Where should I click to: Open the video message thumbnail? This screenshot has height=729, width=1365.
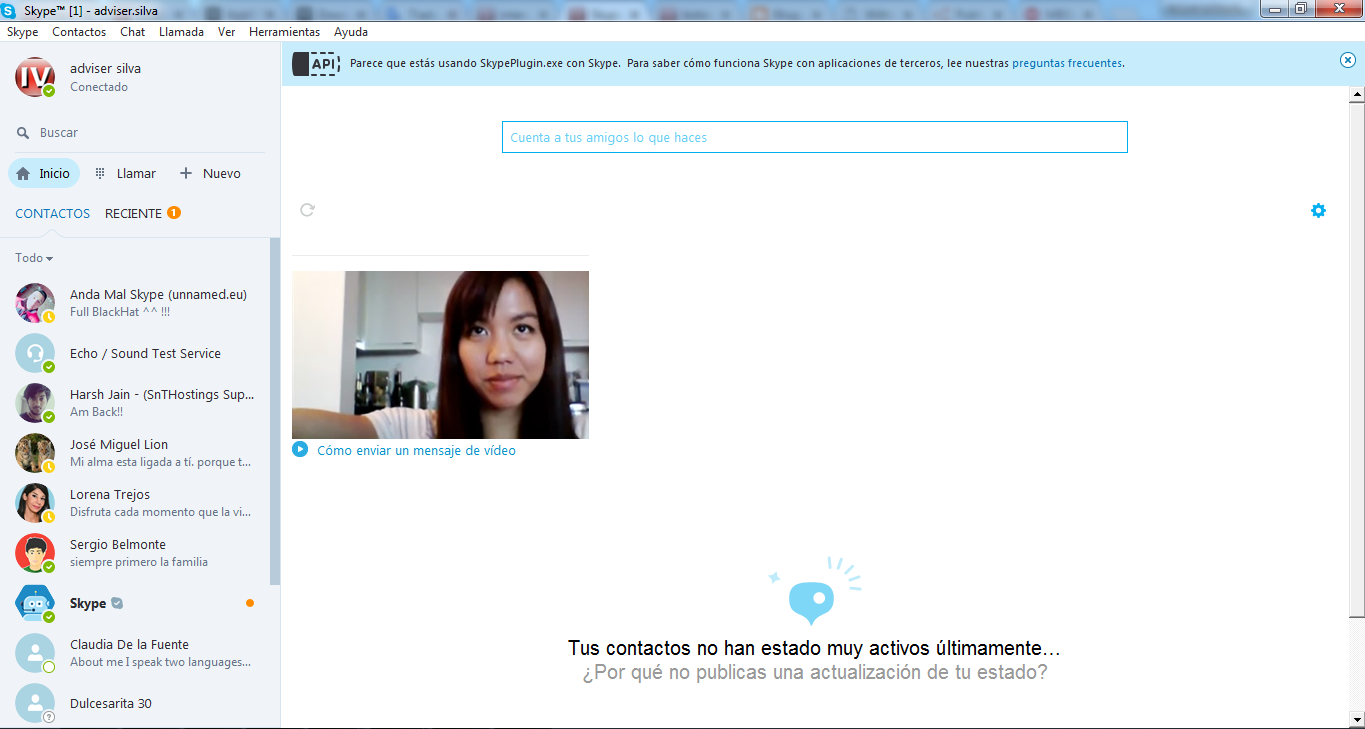click(440, 355)
